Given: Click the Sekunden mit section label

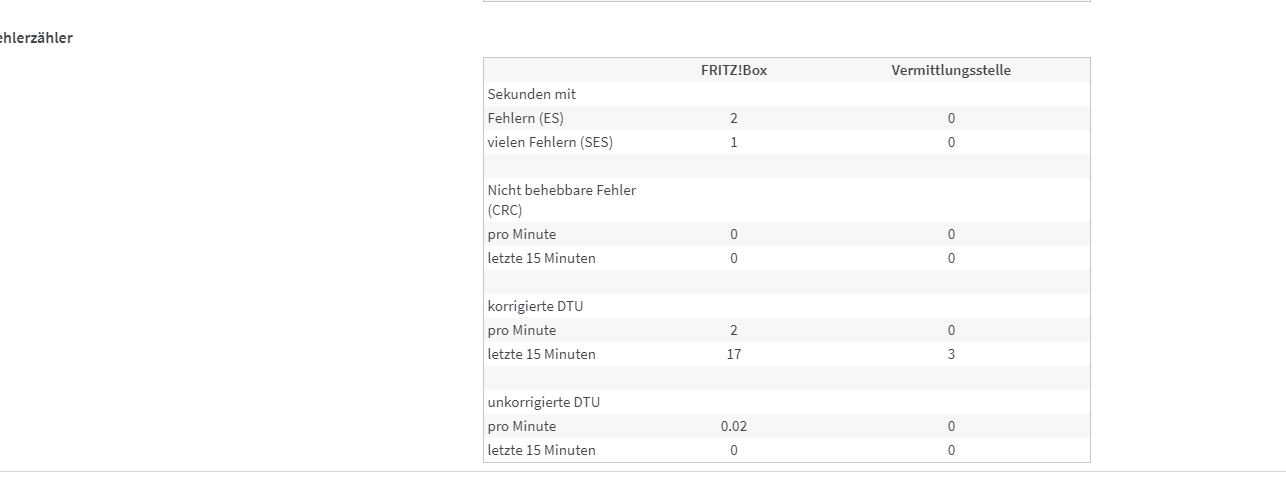Looking at the screenshot, I should point(532,94).
